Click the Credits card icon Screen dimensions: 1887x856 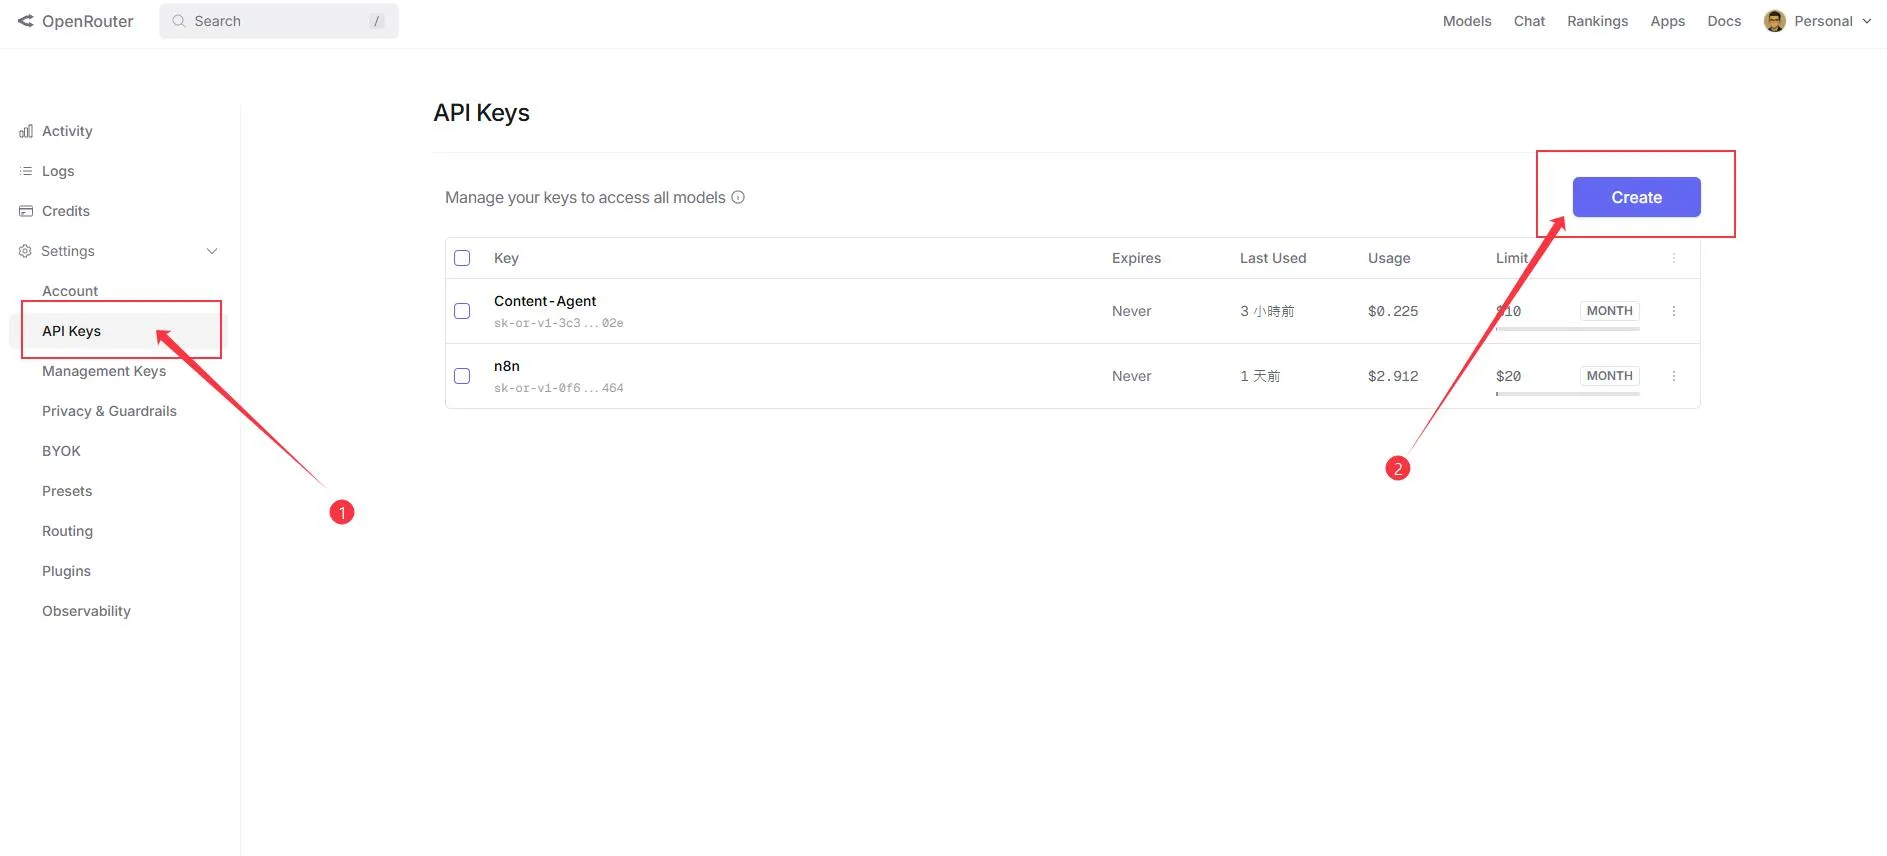pos(26,211)
